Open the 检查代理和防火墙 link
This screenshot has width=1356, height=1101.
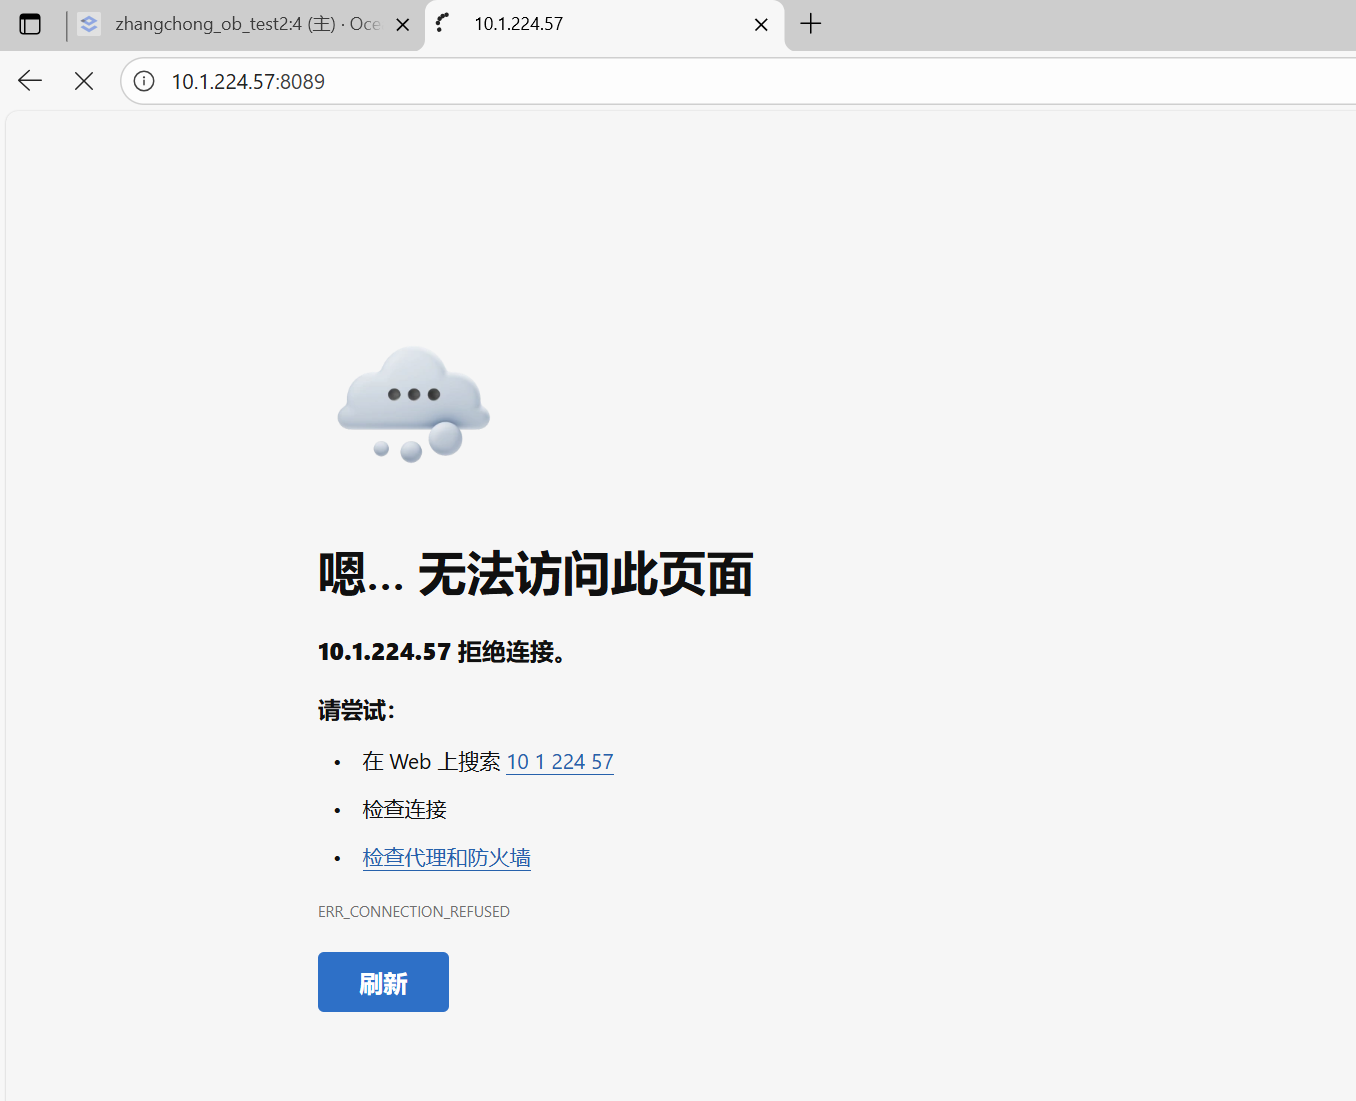[446, 858]
